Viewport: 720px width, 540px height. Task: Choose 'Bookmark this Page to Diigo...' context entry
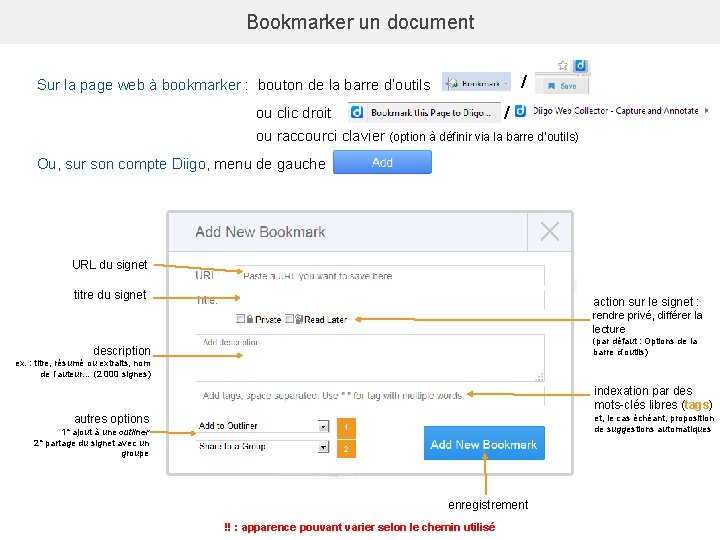[424, 112]
